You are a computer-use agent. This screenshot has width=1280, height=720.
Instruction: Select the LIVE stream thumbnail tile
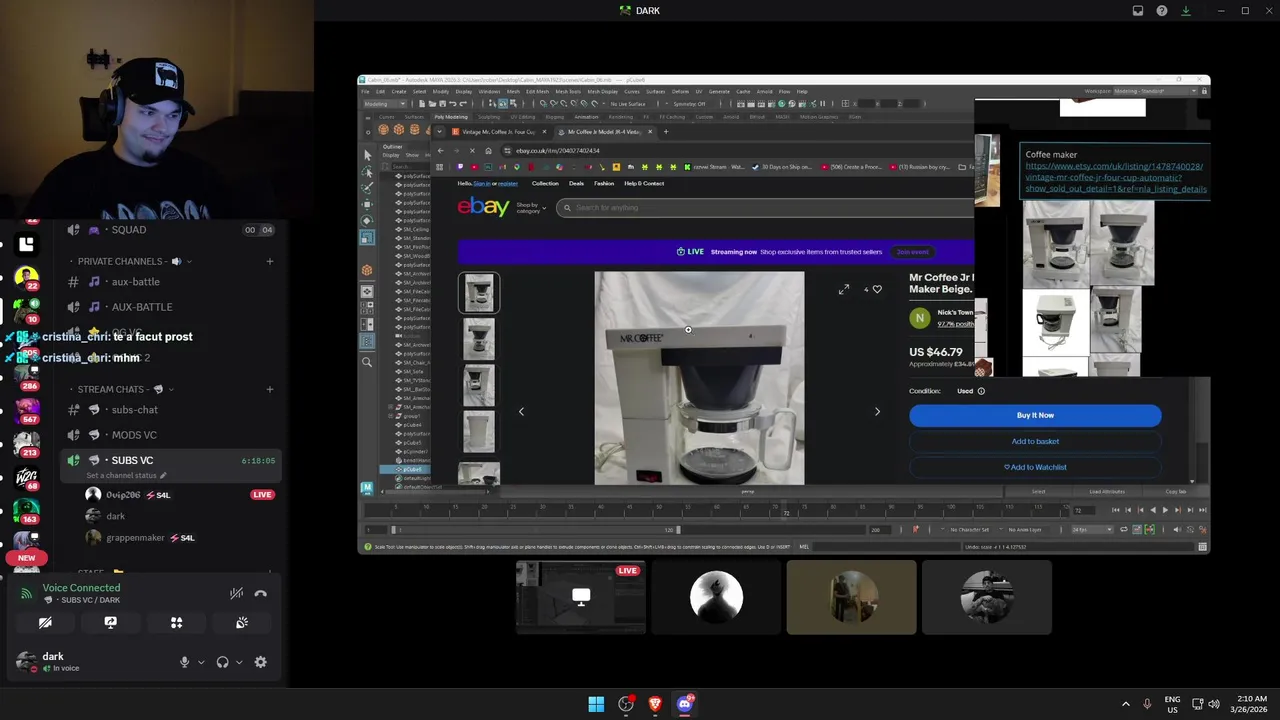pyautogui.click(x=580, y=597)
